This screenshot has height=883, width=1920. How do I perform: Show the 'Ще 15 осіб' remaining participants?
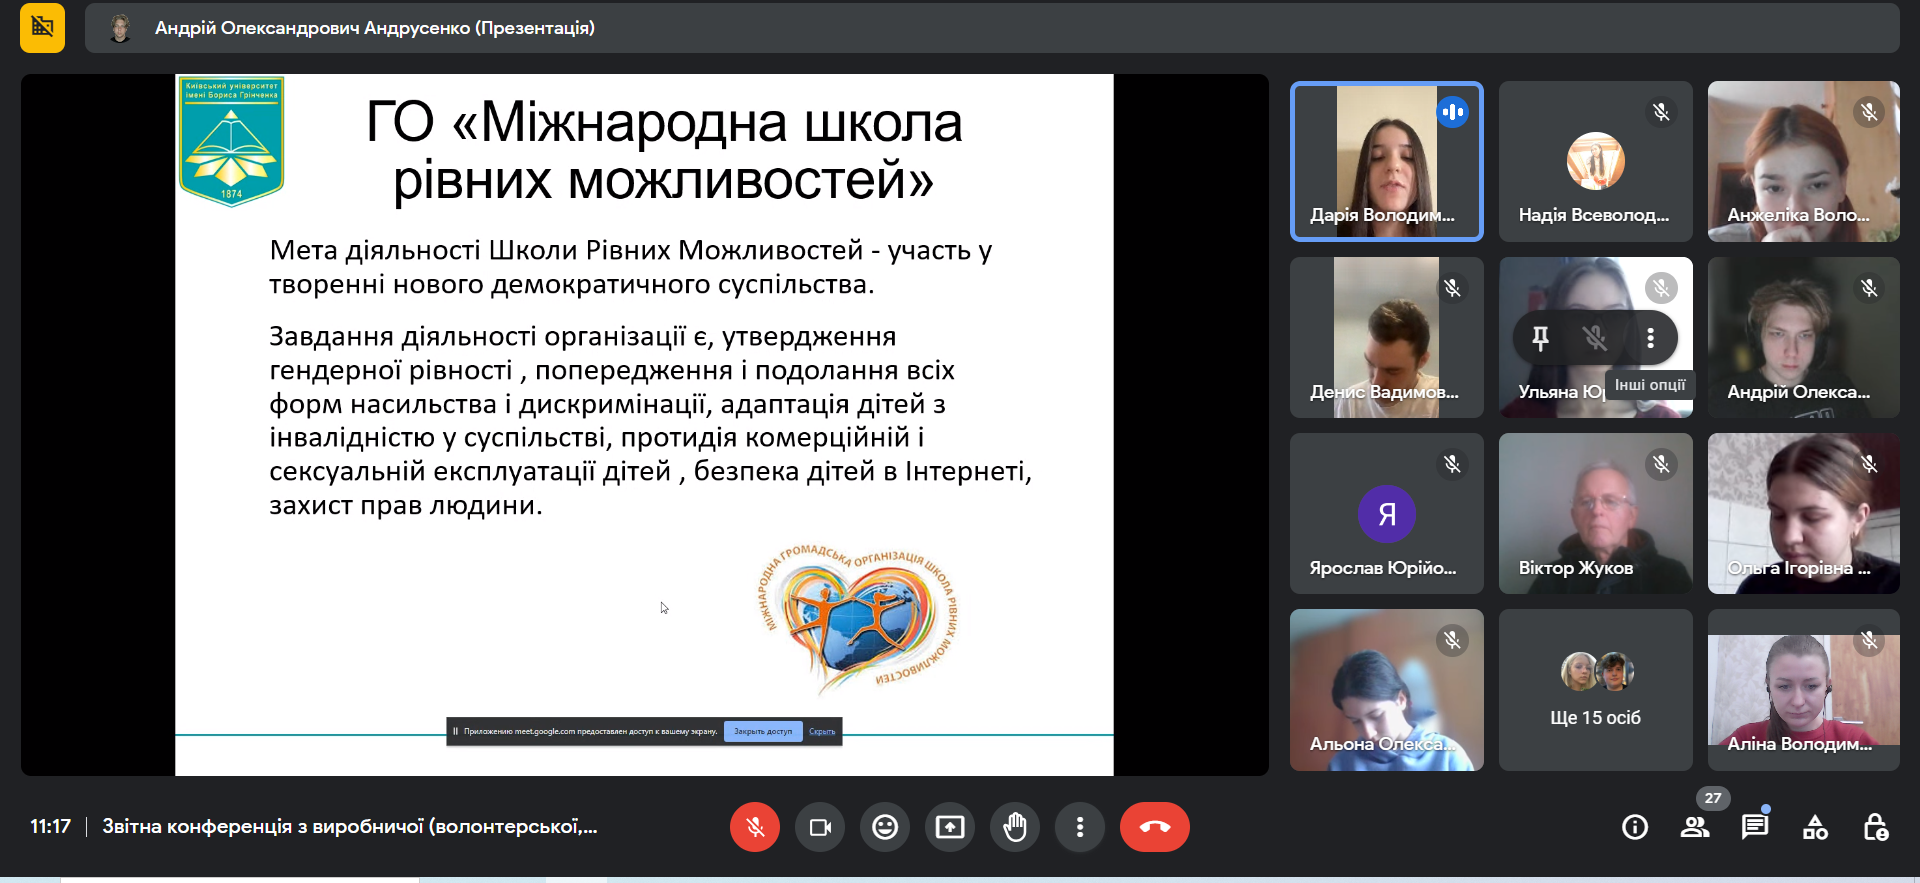[x=1596, y=690]
